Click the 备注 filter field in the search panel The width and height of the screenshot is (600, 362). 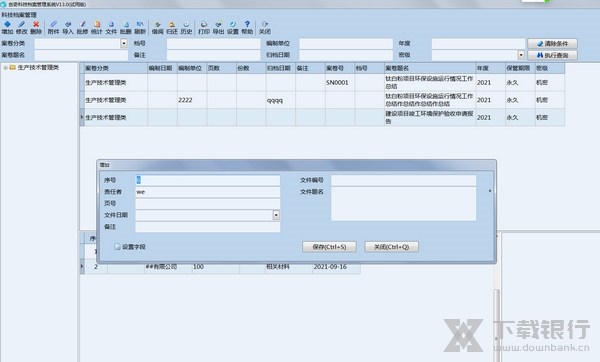[x=214, y=55]
